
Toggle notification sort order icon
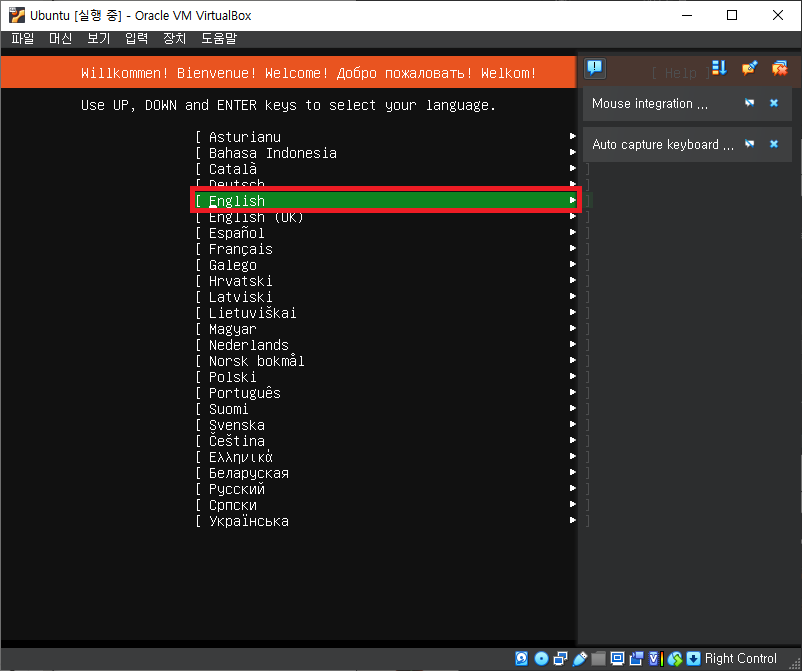(719, 68)
